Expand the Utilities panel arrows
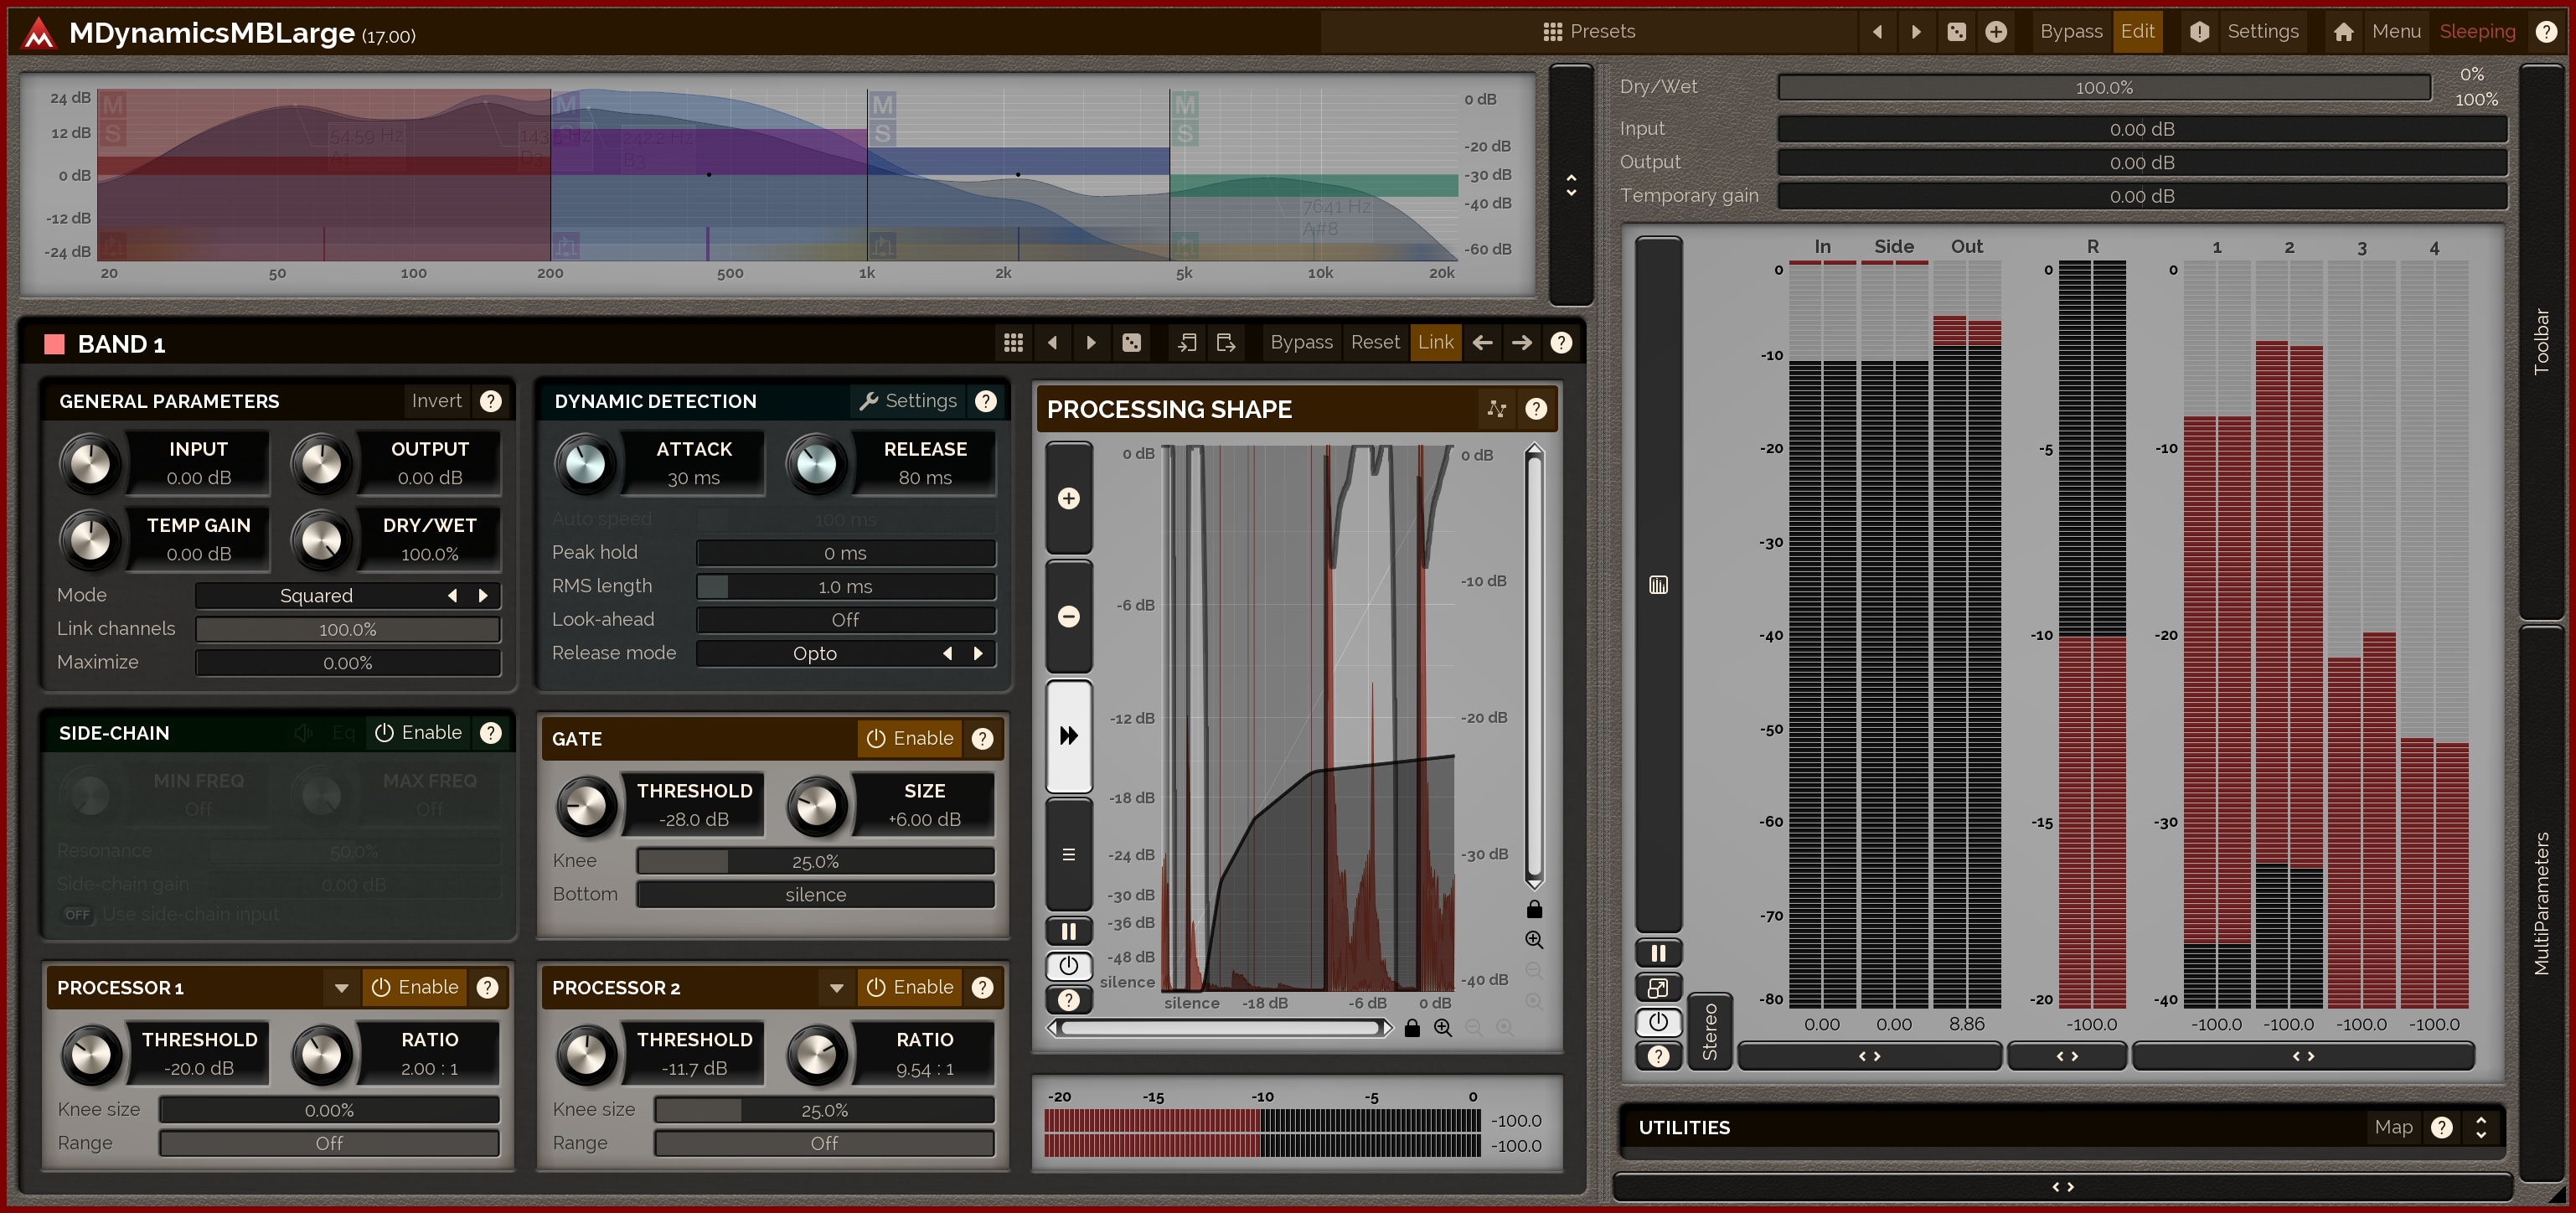The image size is (2576, 1213). (x=2480, y=1127)
